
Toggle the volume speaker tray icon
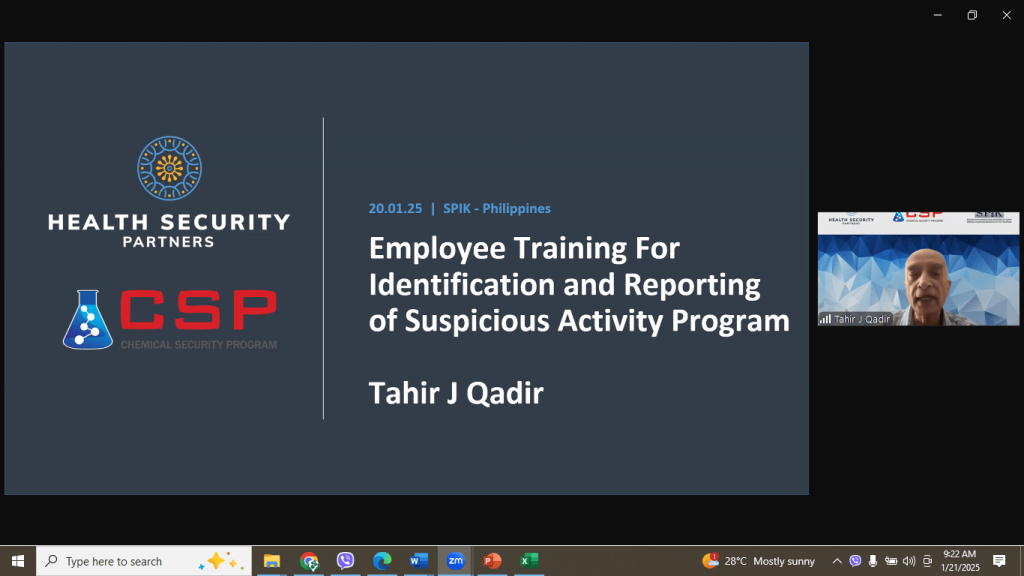[908, 561]
